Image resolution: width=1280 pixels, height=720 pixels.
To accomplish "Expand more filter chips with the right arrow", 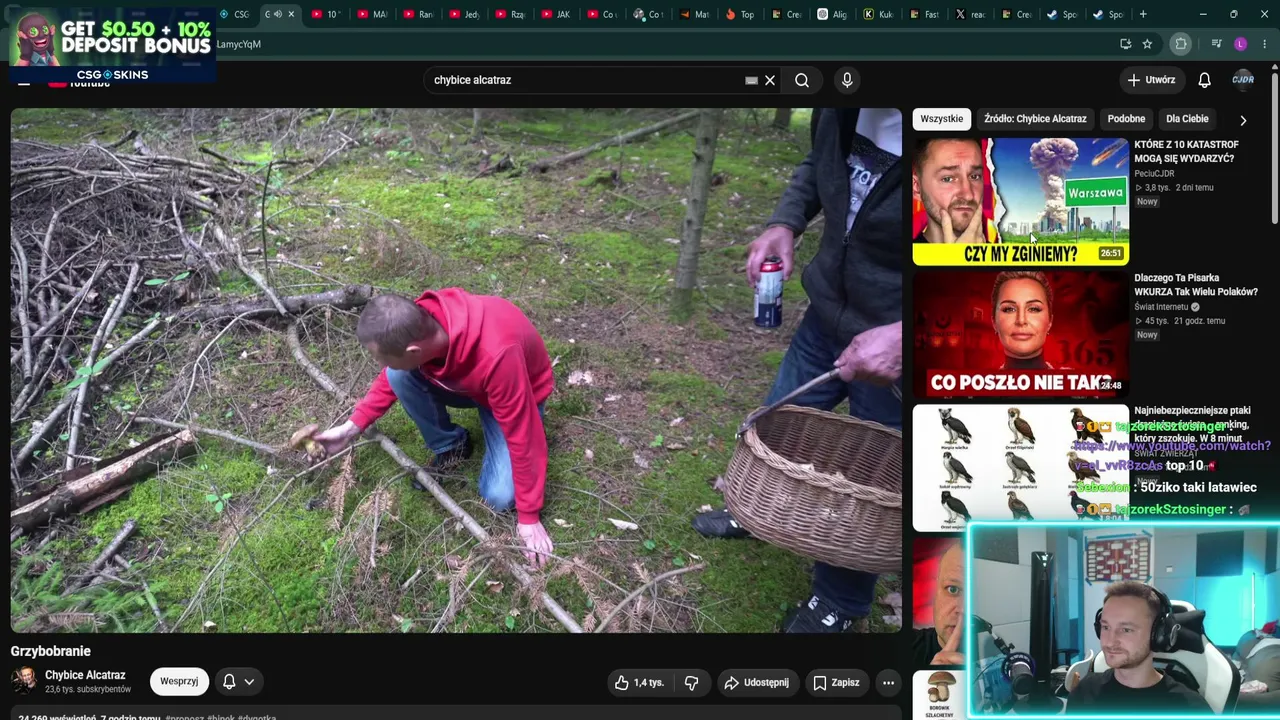I will tap(1243, 120).
